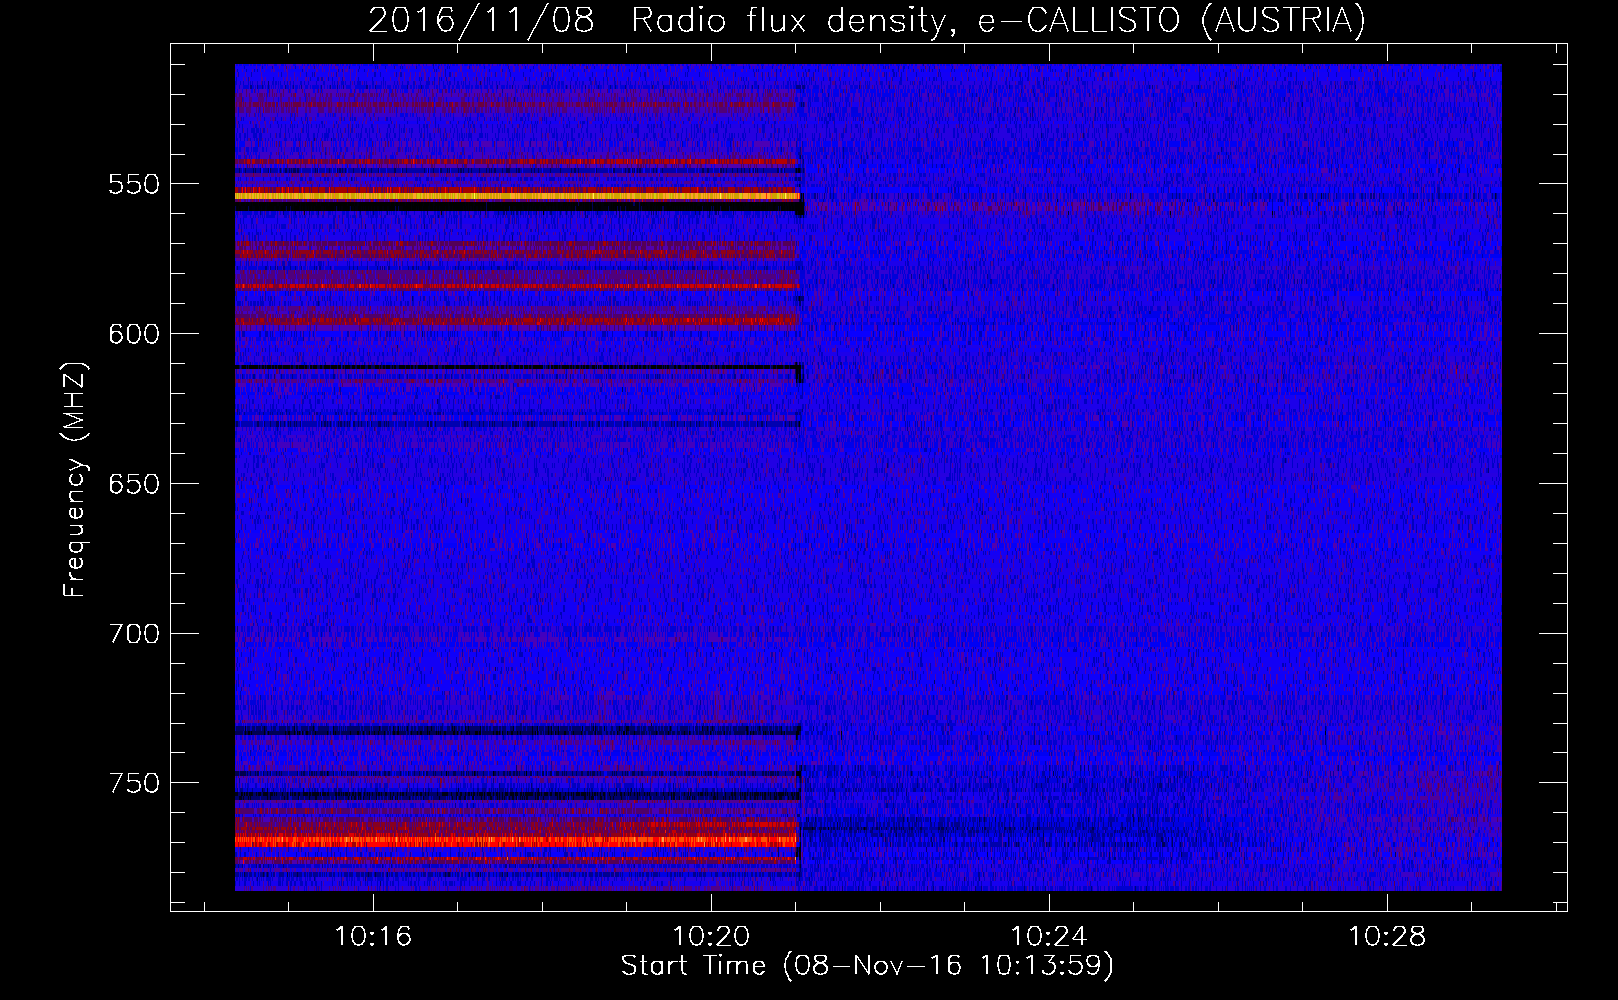
Task: Click the 10:20 time tick label
Action: 711,937
